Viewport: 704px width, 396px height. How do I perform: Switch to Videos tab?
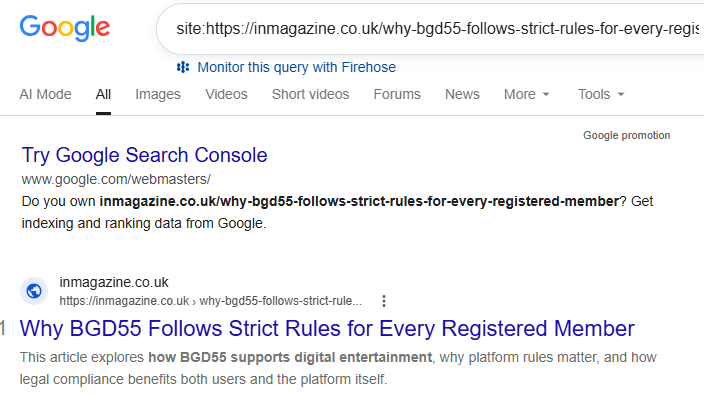(226, 94)
